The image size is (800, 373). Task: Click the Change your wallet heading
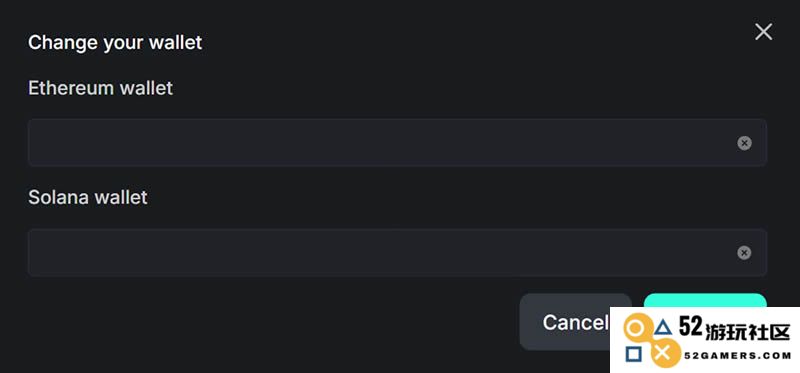click(115, 42)
